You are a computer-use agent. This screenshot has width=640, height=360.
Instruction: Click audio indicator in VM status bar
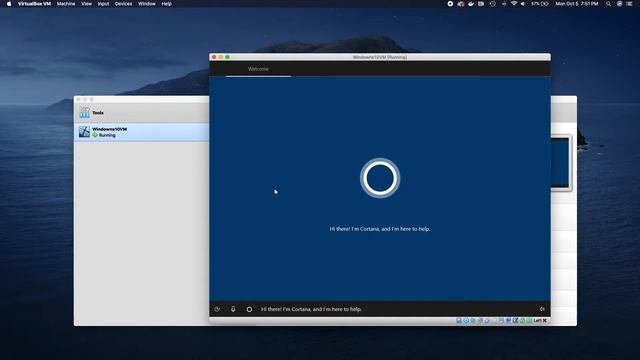point(473,321)
